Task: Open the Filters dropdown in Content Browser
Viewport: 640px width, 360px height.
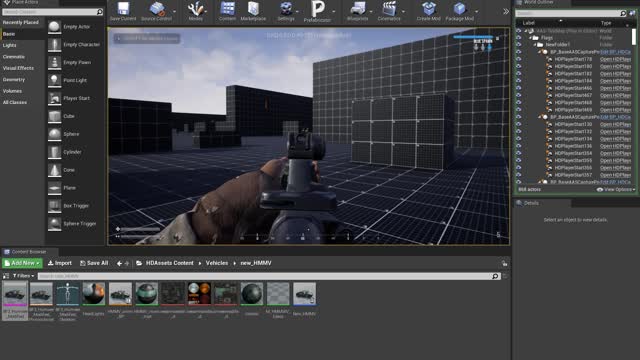Action: tap(23, 276)
